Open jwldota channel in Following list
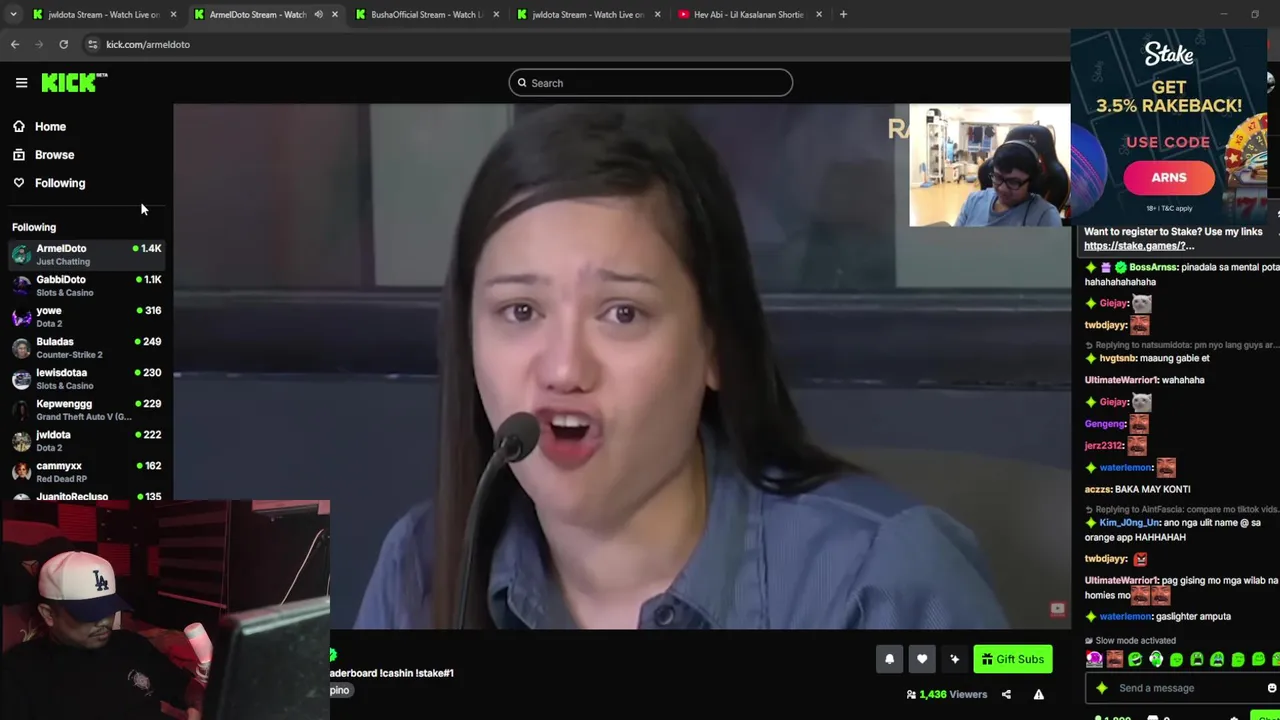The width and height of the screenshot is (1280, 720). coord(86,440)
